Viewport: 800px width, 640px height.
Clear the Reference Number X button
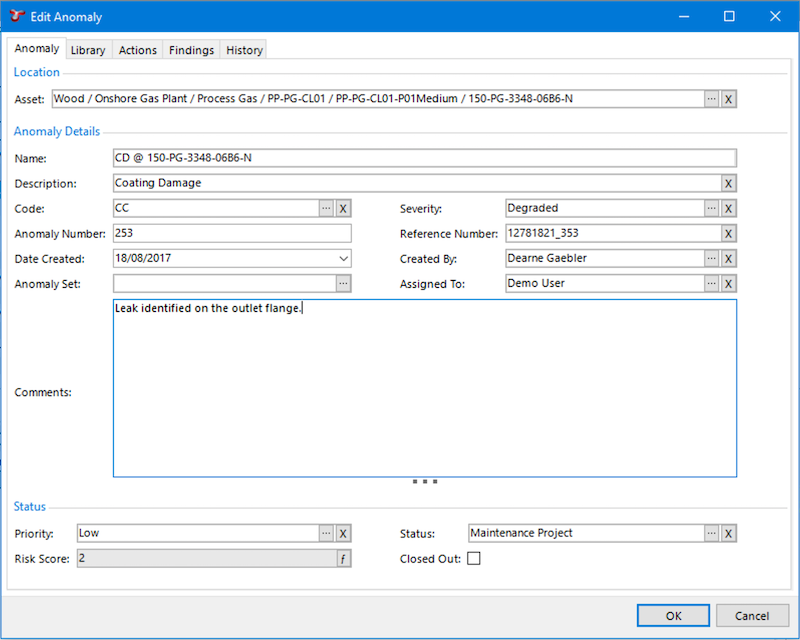729,233
